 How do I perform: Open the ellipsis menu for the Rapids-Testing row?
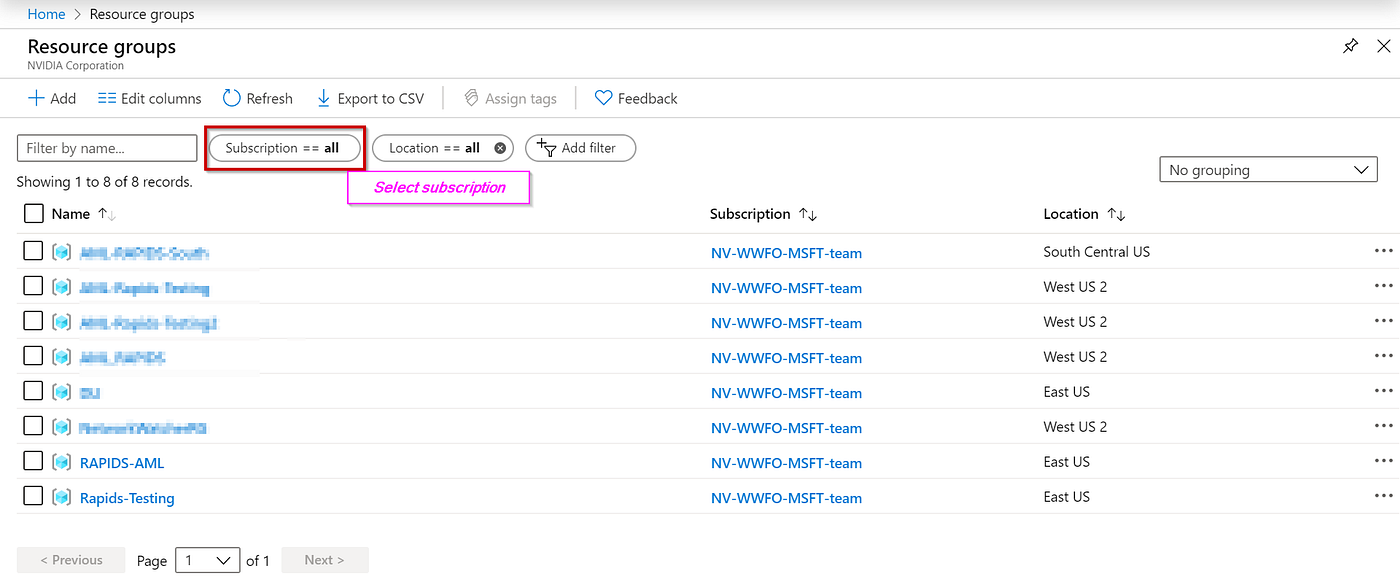pyautogui.click(x=1384, y=496)
